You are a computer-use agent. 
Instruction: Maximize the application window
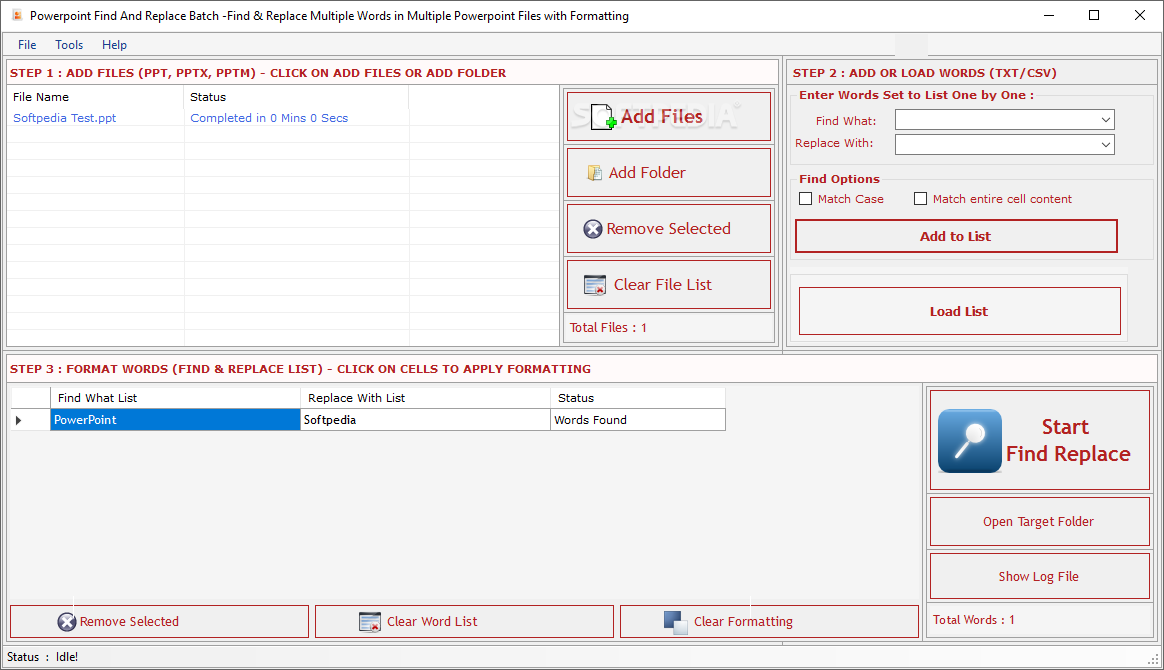pyautogui.click(x=1093, y=16)
